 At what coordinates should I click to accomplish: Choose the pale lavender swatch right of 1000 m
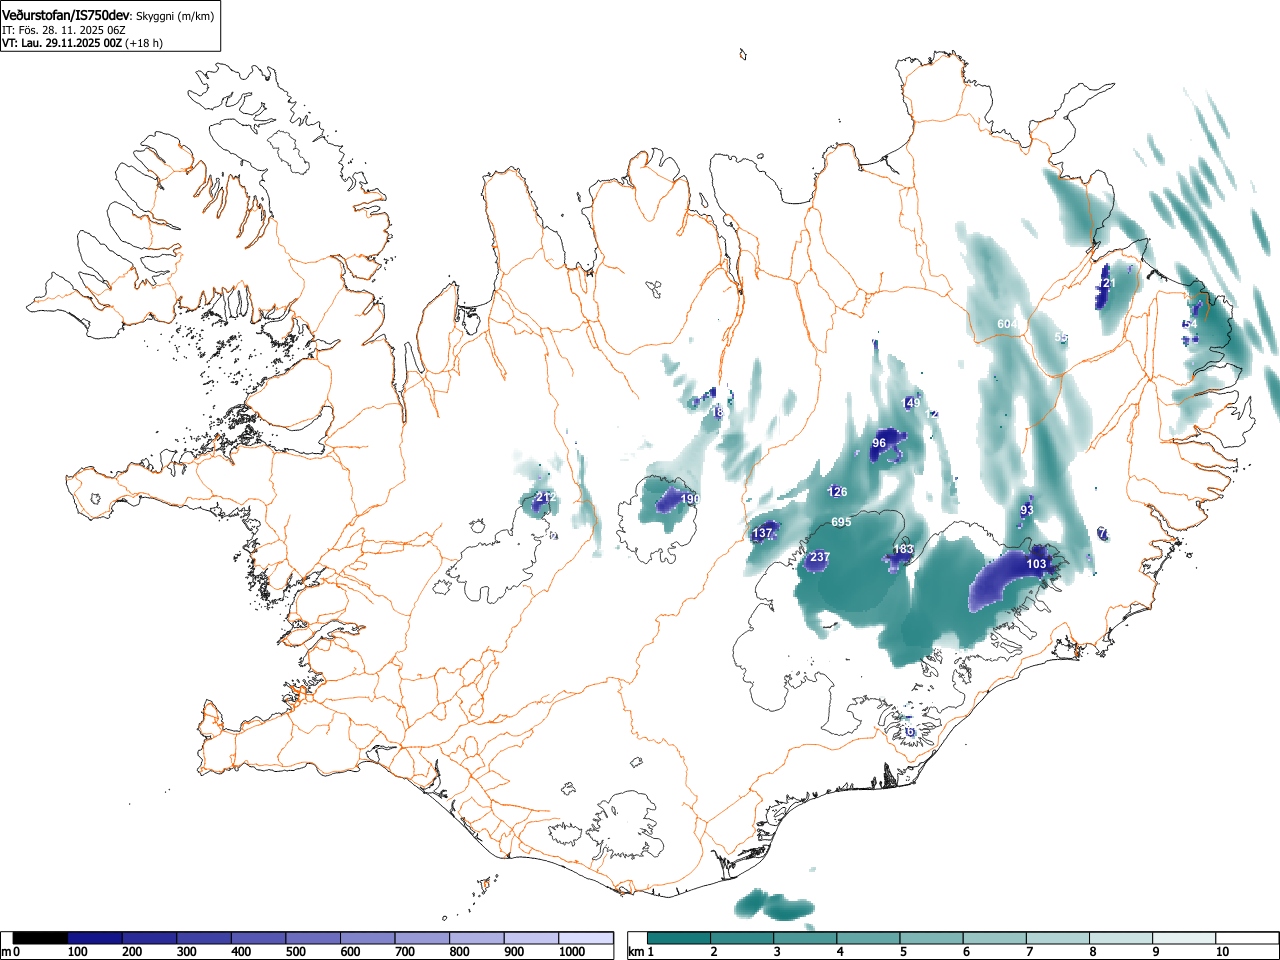[x=586, y=938]
